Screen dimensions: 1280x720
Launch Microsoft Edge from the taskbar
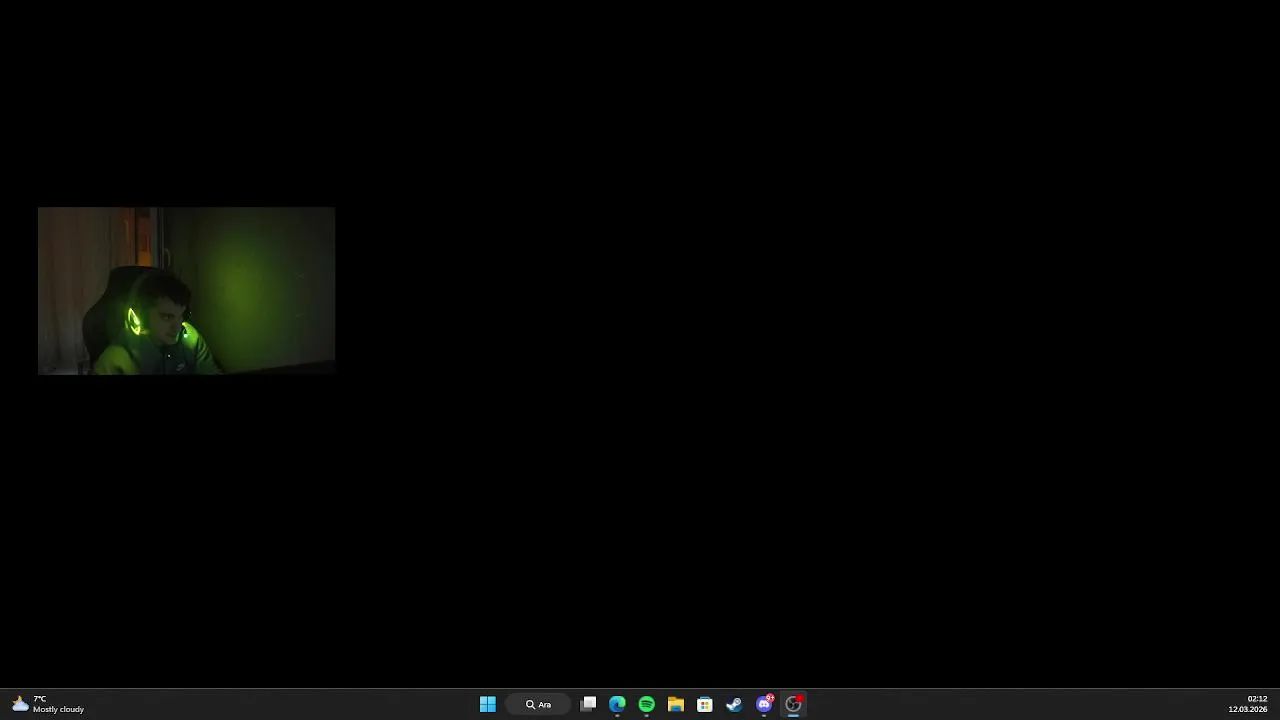(x=617, y=704)
